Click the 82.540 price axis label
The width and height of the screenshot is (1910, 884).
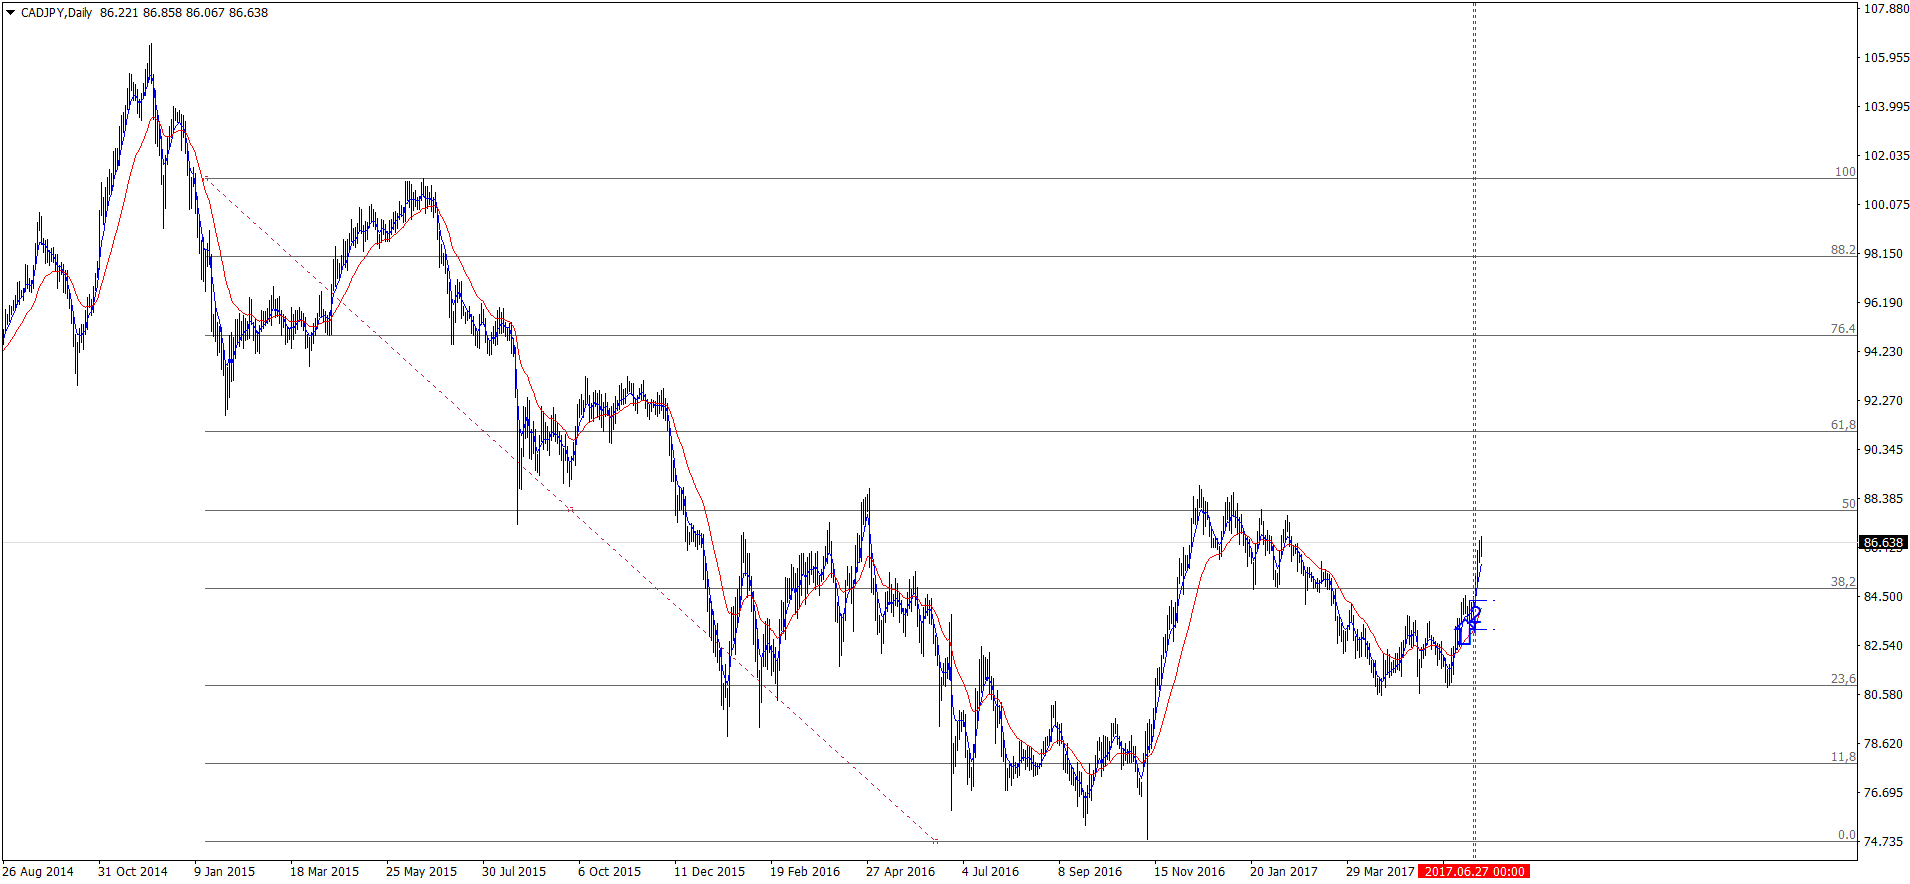1884,646
